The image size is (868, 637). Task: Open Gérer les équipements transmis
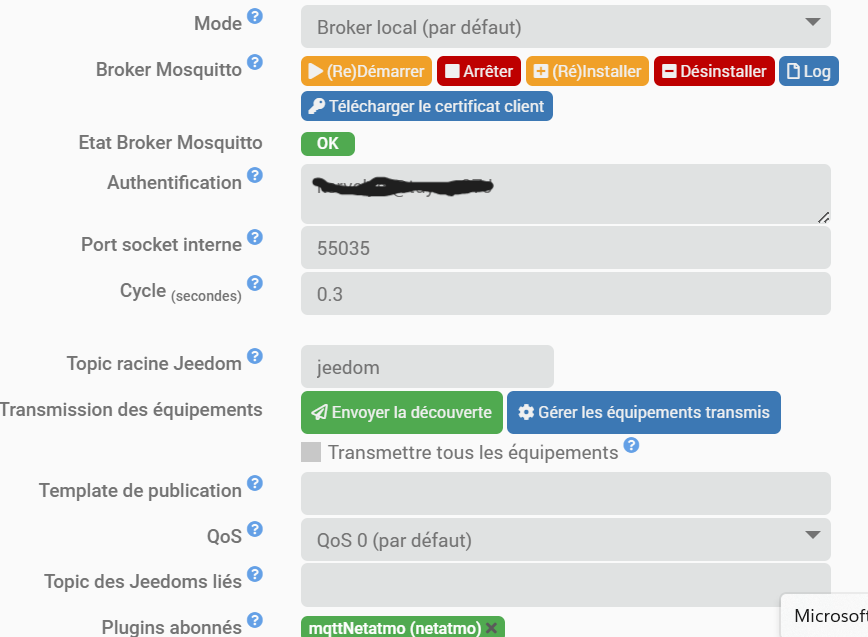[644, 412]
